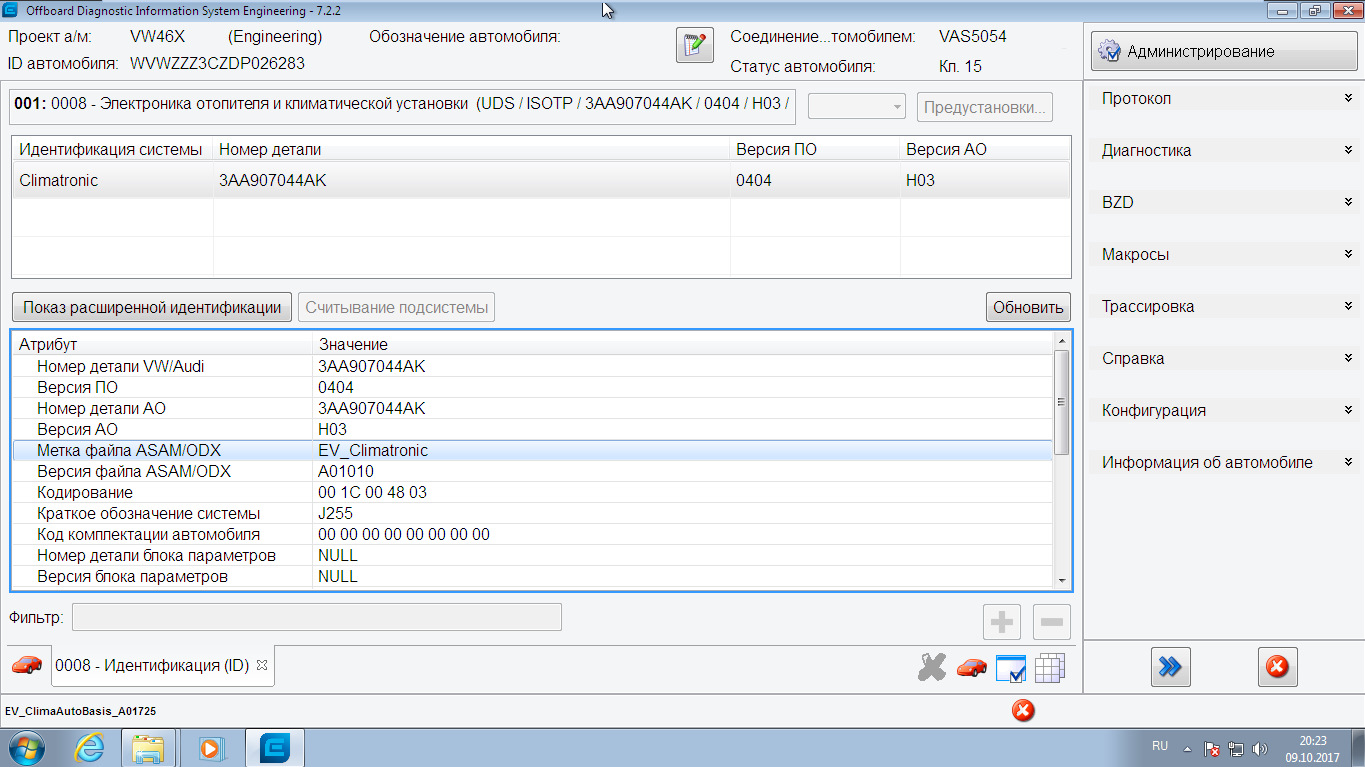Click the EV_ClimaAutoBasis_A01725 status bar text

click(80, 711)
